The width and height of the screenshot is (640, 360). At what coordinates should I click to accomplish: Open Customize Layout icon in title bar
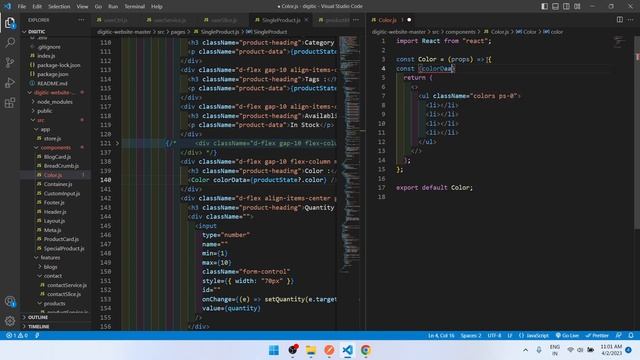pos(577,7)
